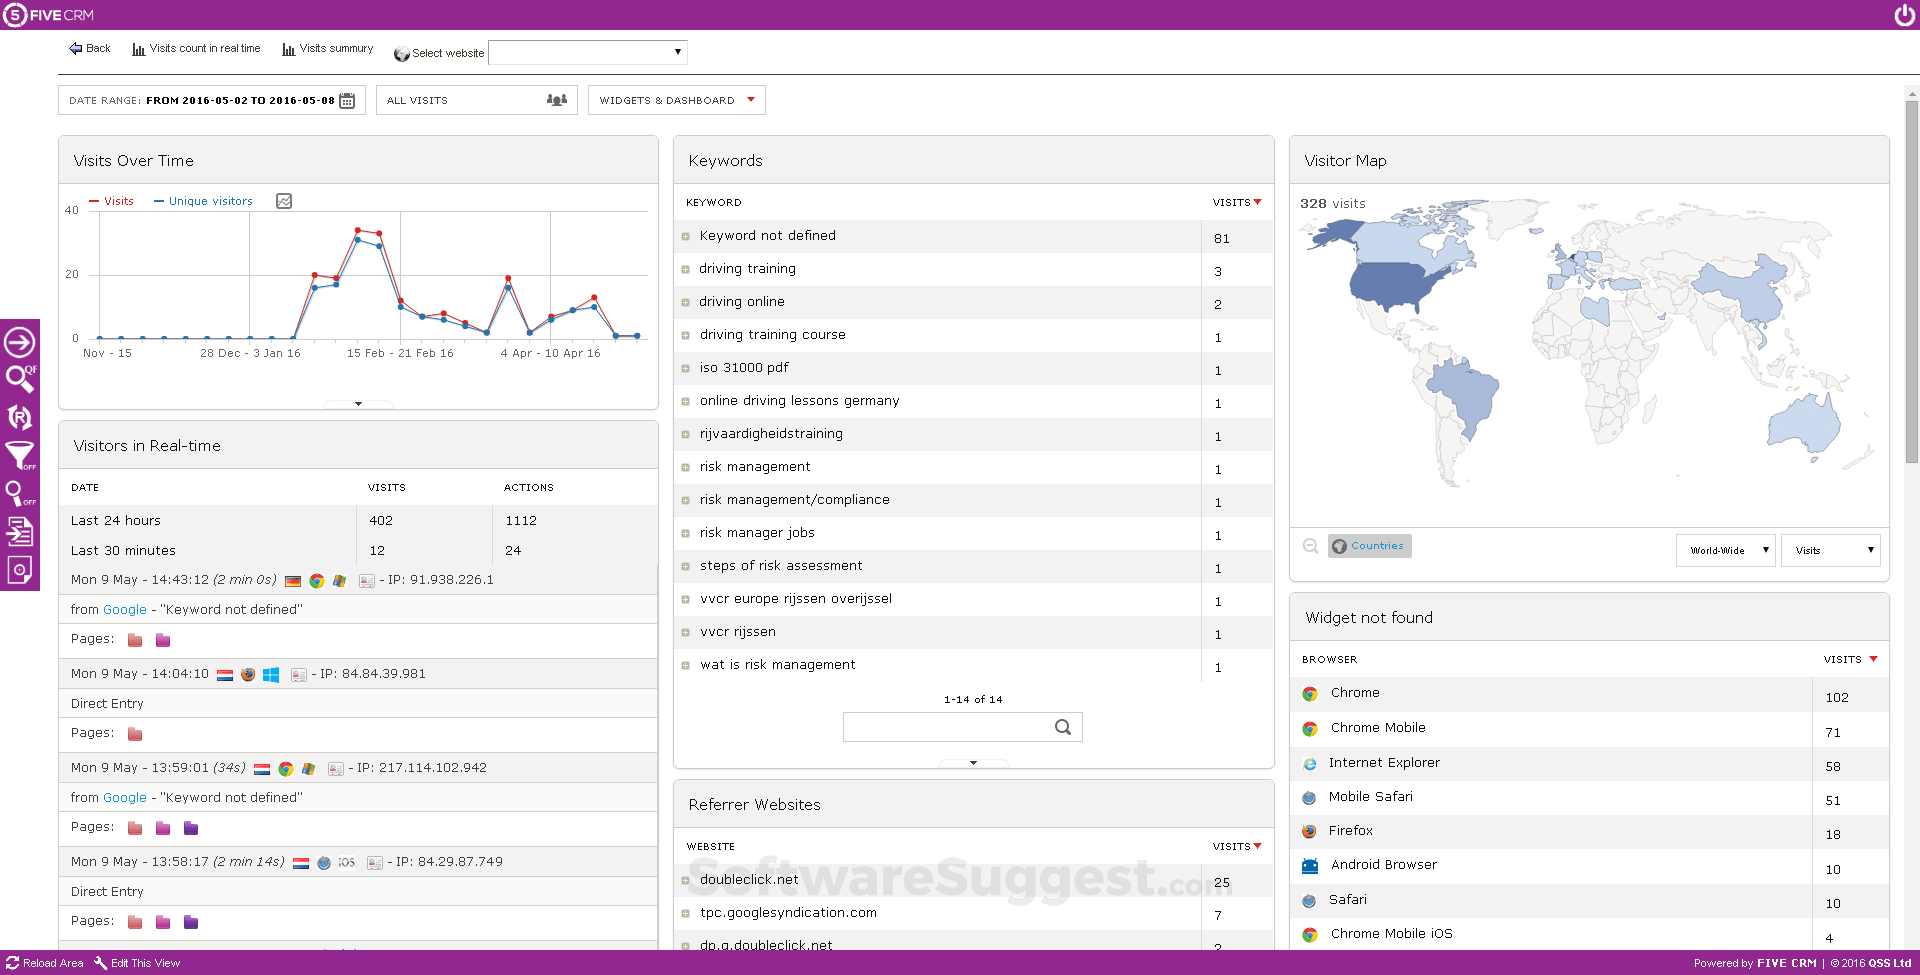Click the Google link in realtime visitor entry

(x=124, y=609)
